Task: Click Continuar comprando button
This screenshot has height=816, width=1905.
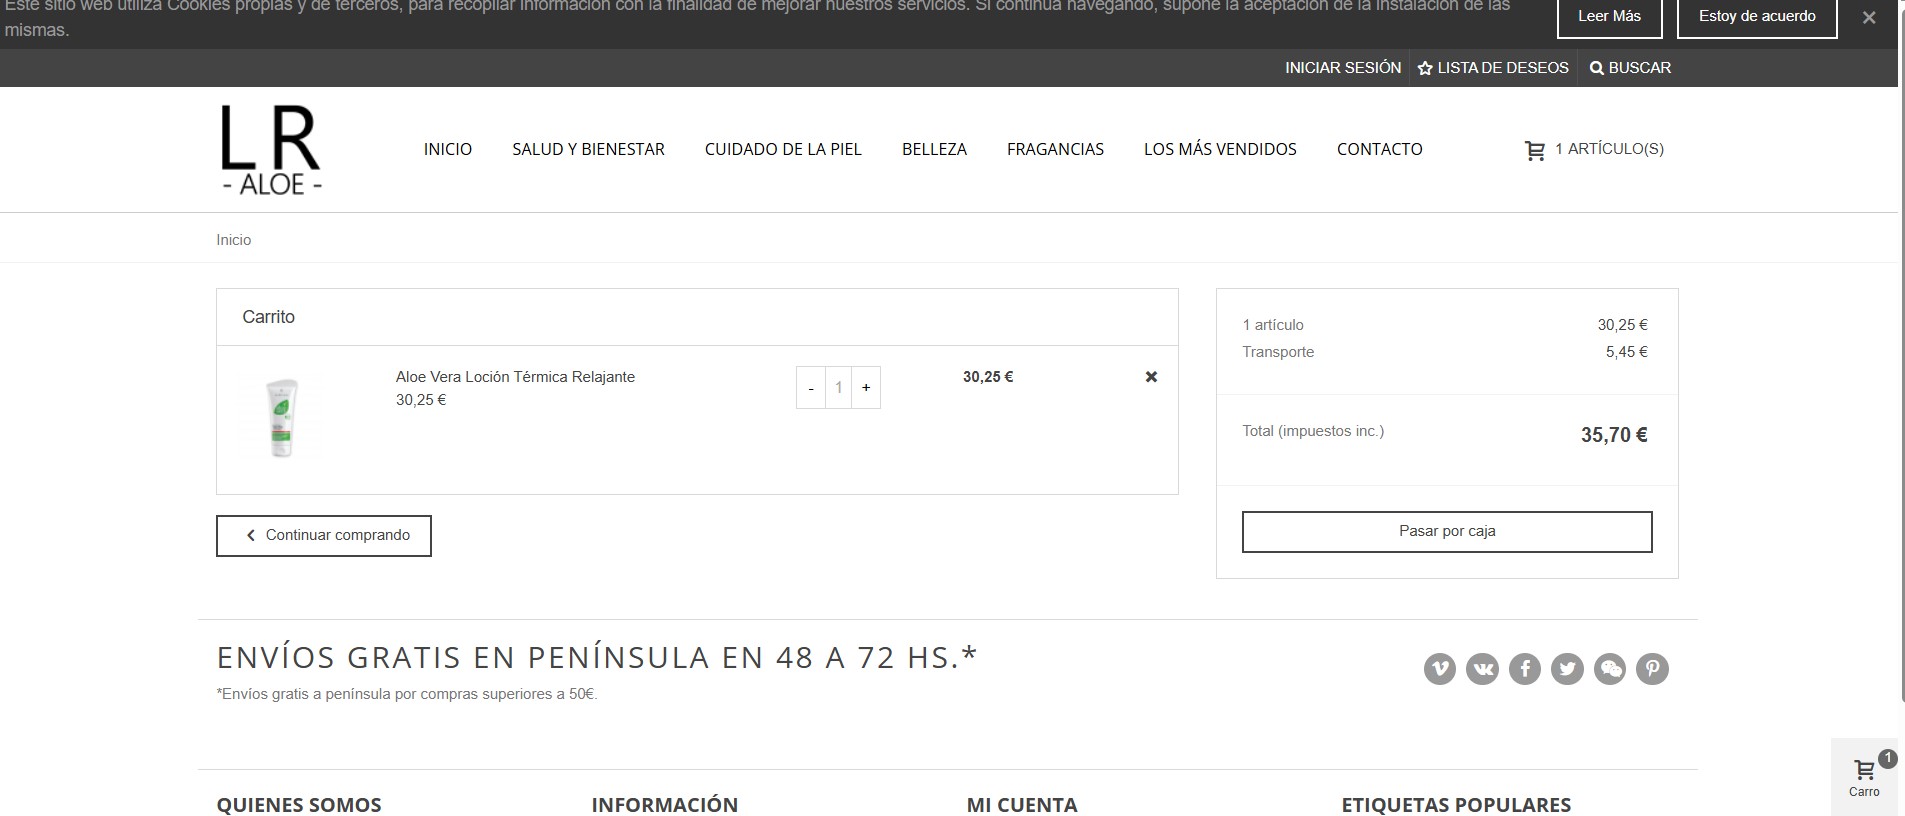Action: 324,536
